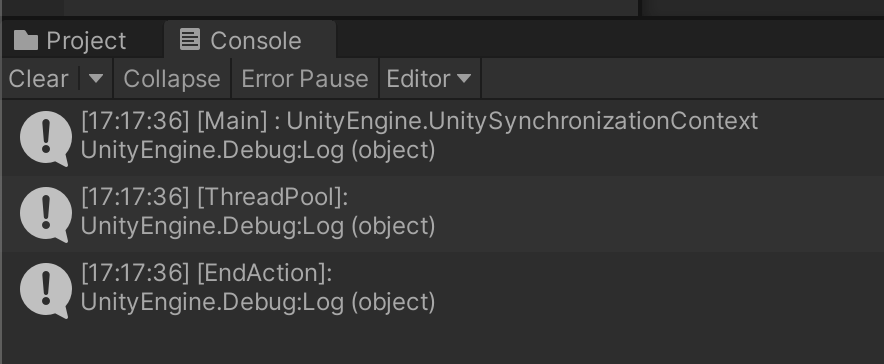Select the [ThreadPool] log entry
This screenshot has height=364, width=884.
click(x=443, y=214)
